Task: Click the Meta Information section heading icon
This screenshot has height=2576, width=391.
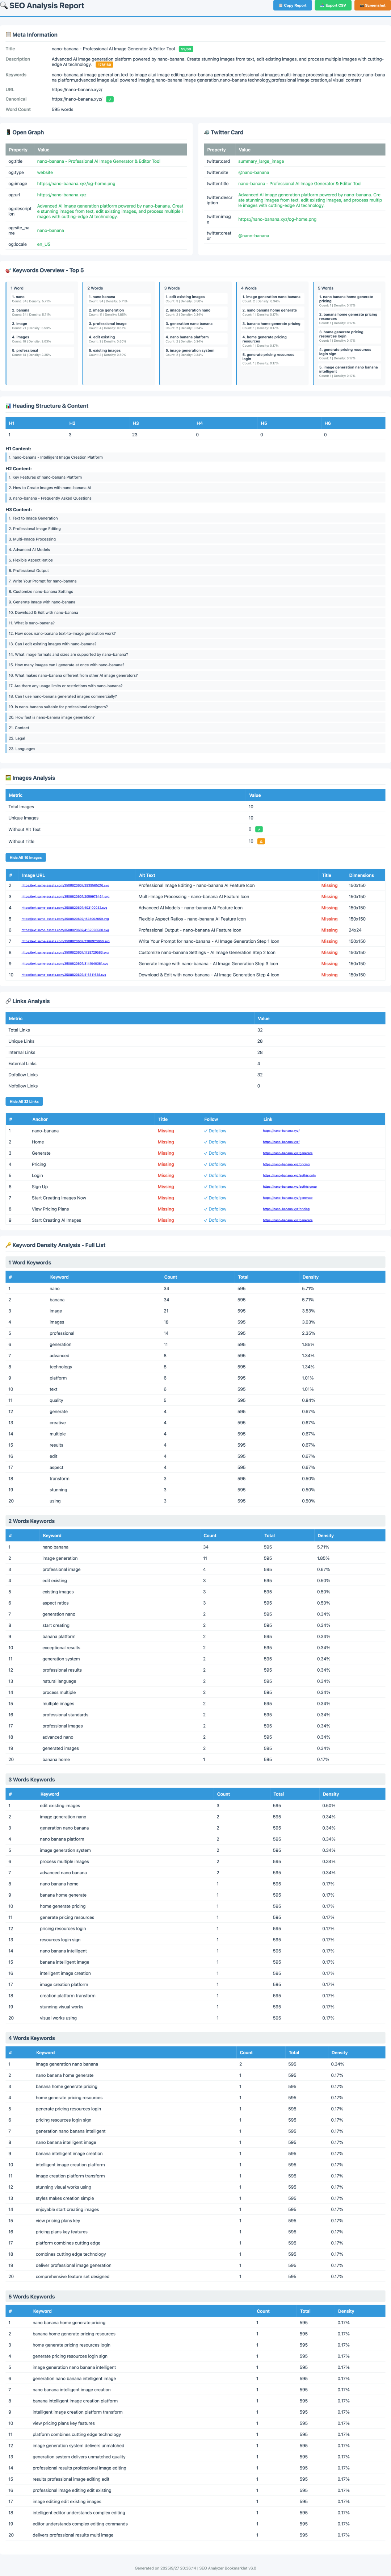Action: pyautogui.click(x=8, y=35)
